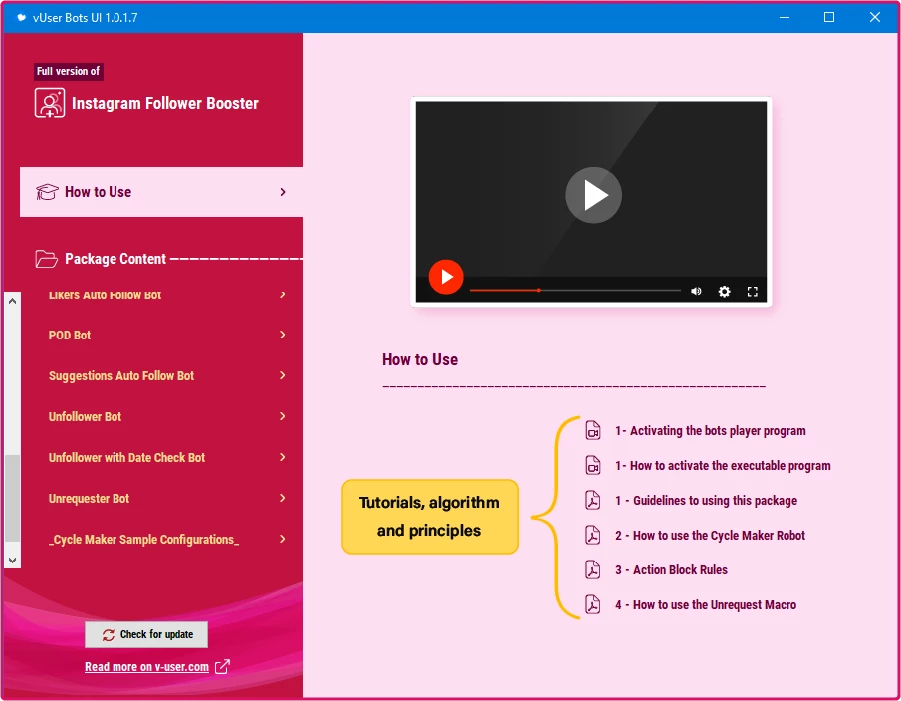Viewport: 901px width, 701px height.
Task: Open the How to Use menu item
Action: (161, 192)
